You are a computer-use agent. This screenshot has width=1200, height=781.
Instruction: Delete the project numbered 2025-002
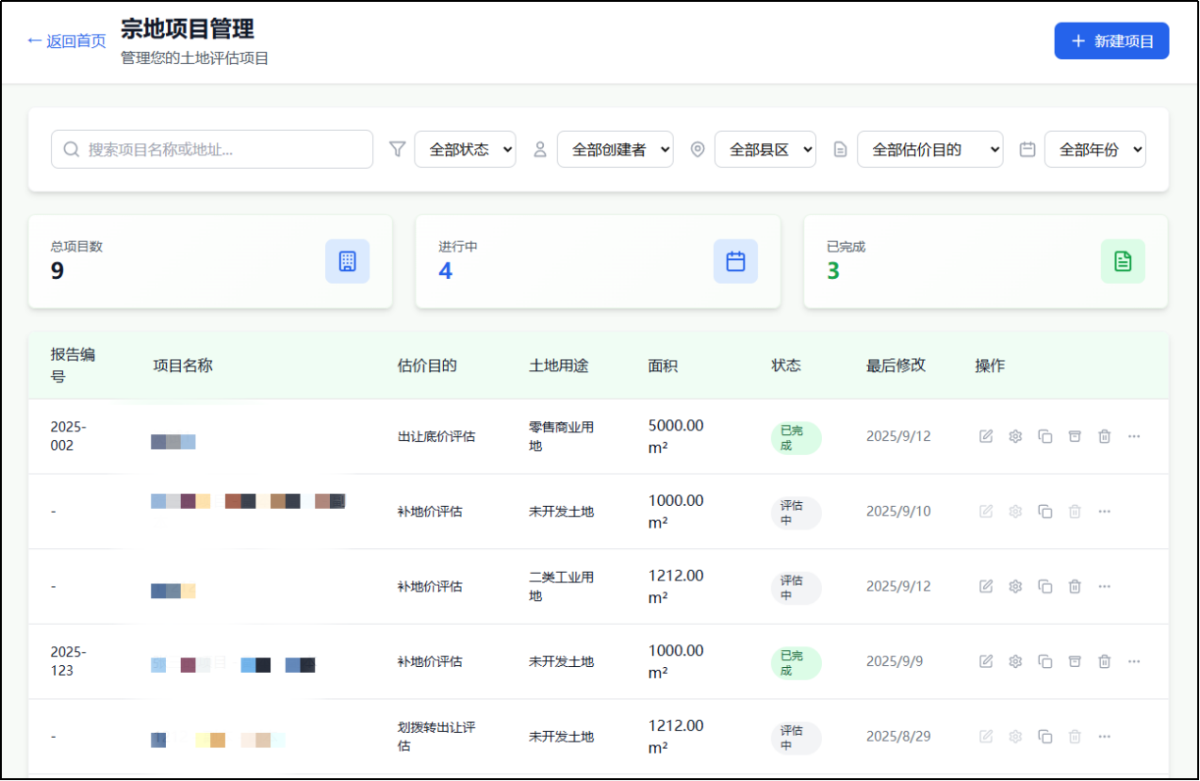point(1105,436)
